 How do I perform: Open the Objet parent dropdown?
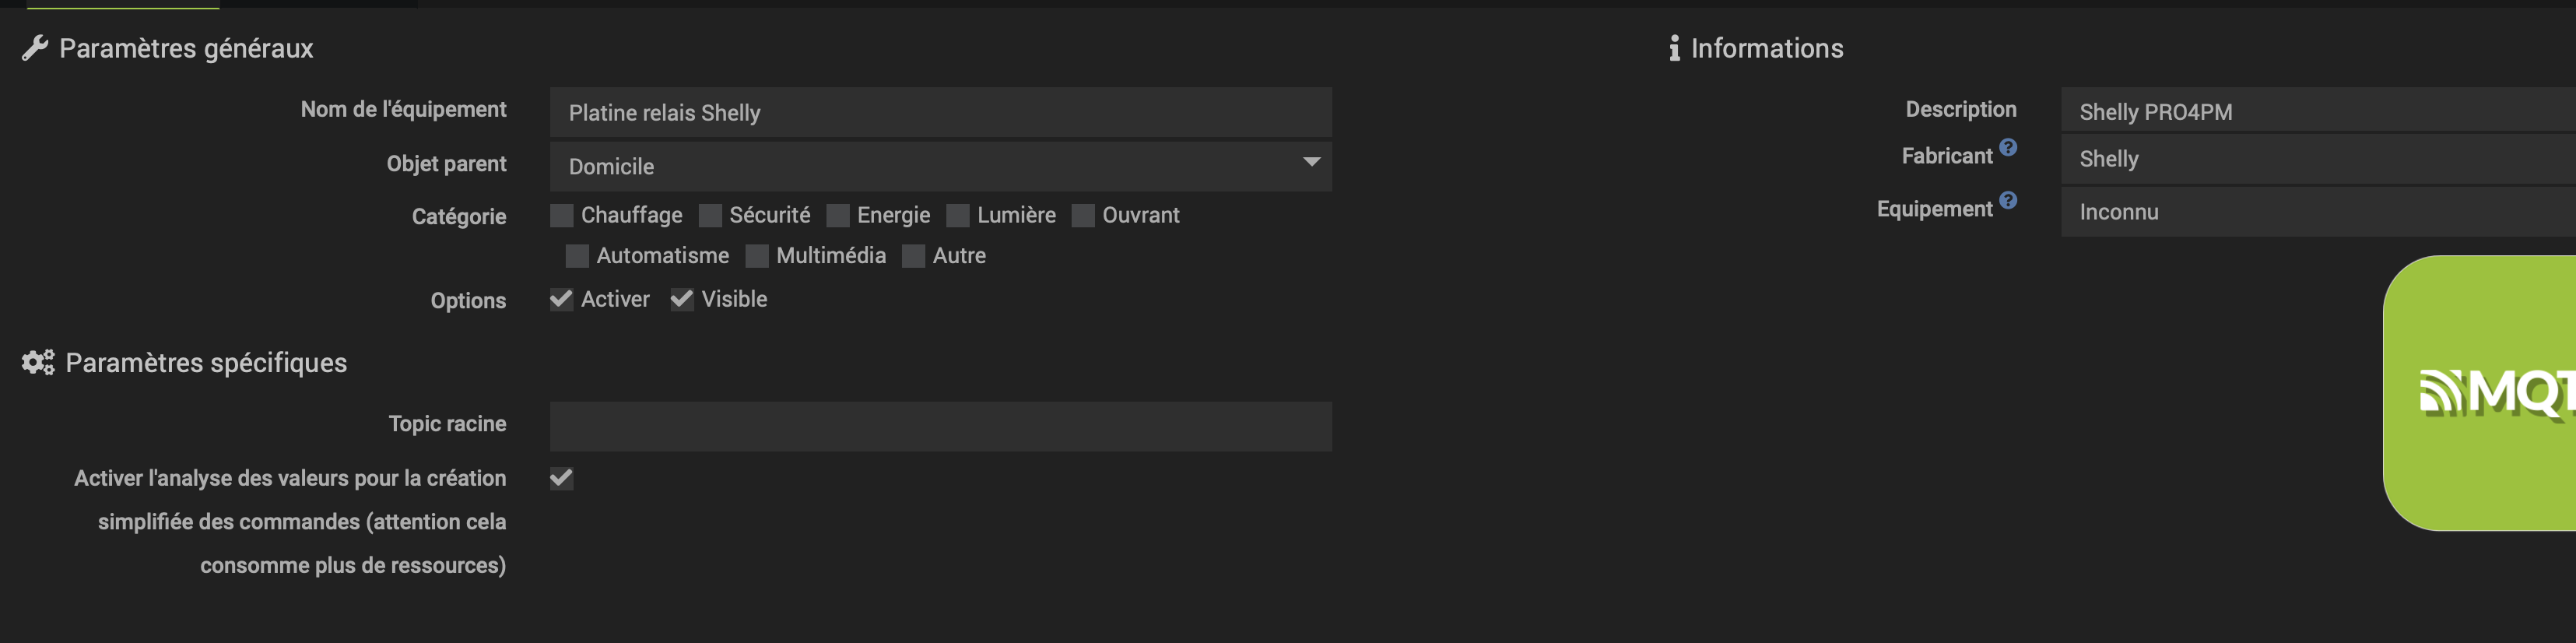pos(940,166)
